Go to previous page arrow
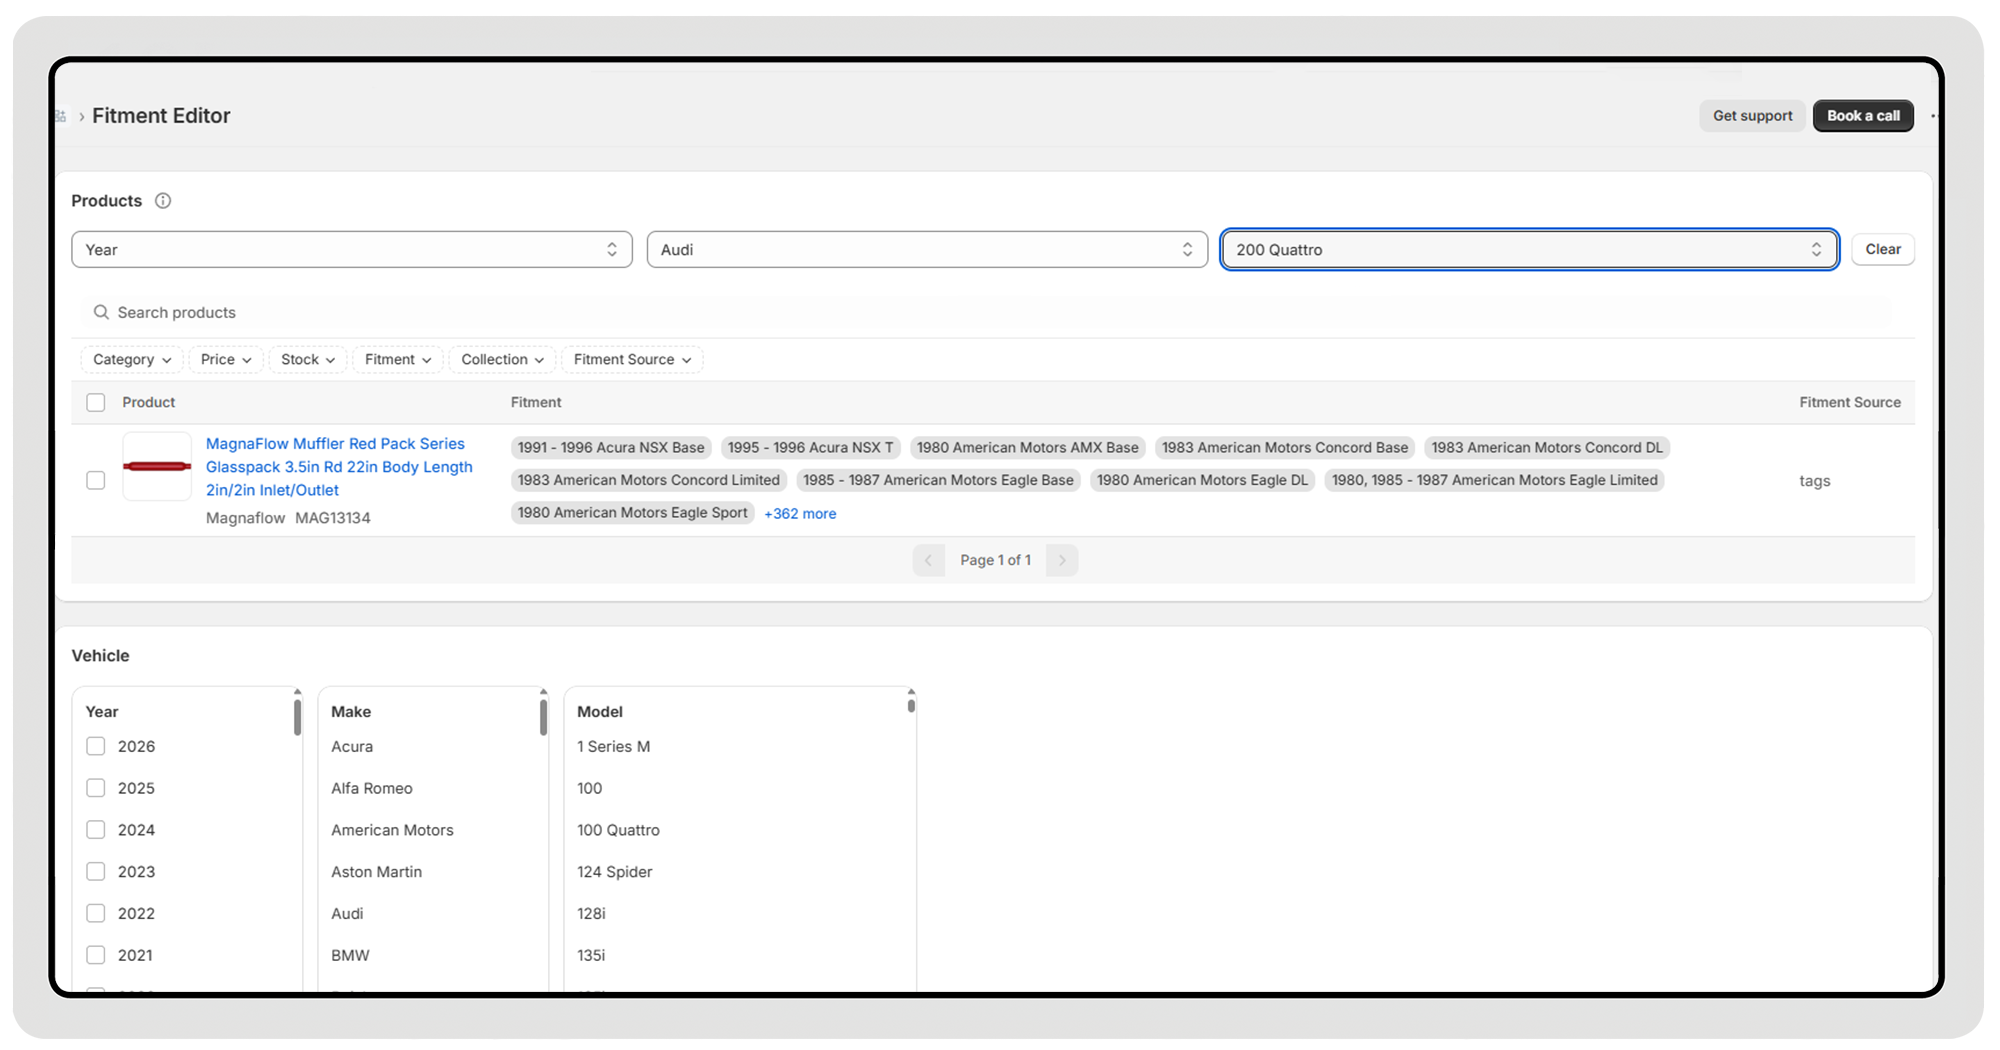This screenshot has height=1050, width=2000. pos(928,560)
